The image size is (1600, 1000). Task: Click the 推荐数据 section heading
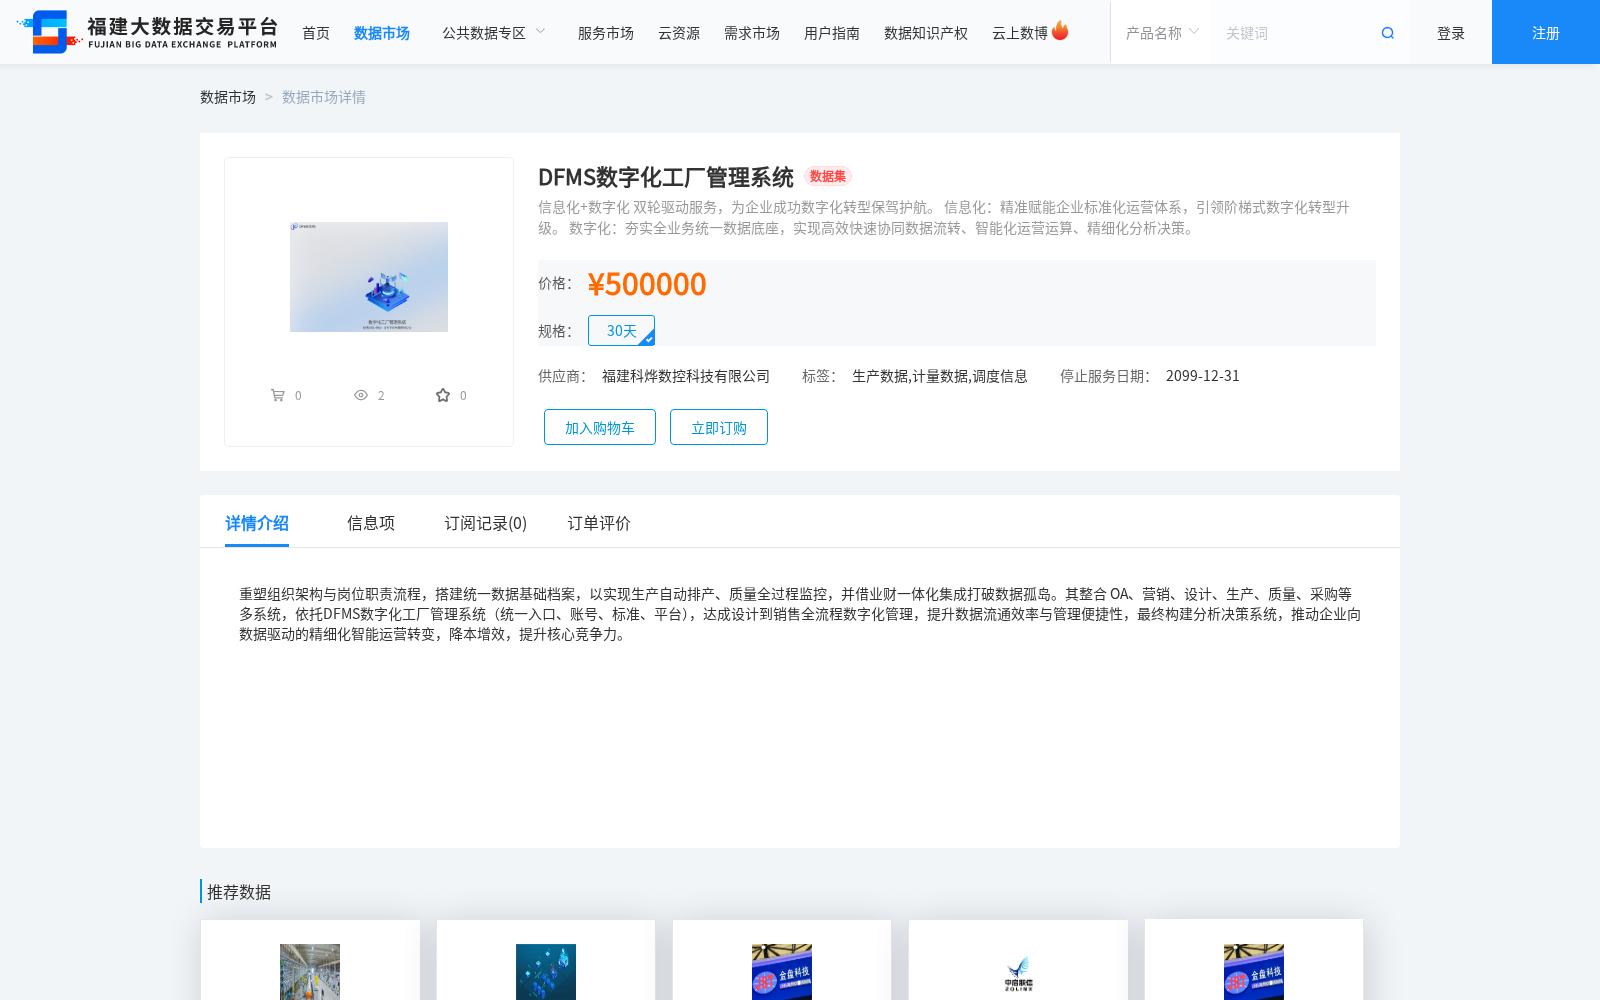point(239,892)
